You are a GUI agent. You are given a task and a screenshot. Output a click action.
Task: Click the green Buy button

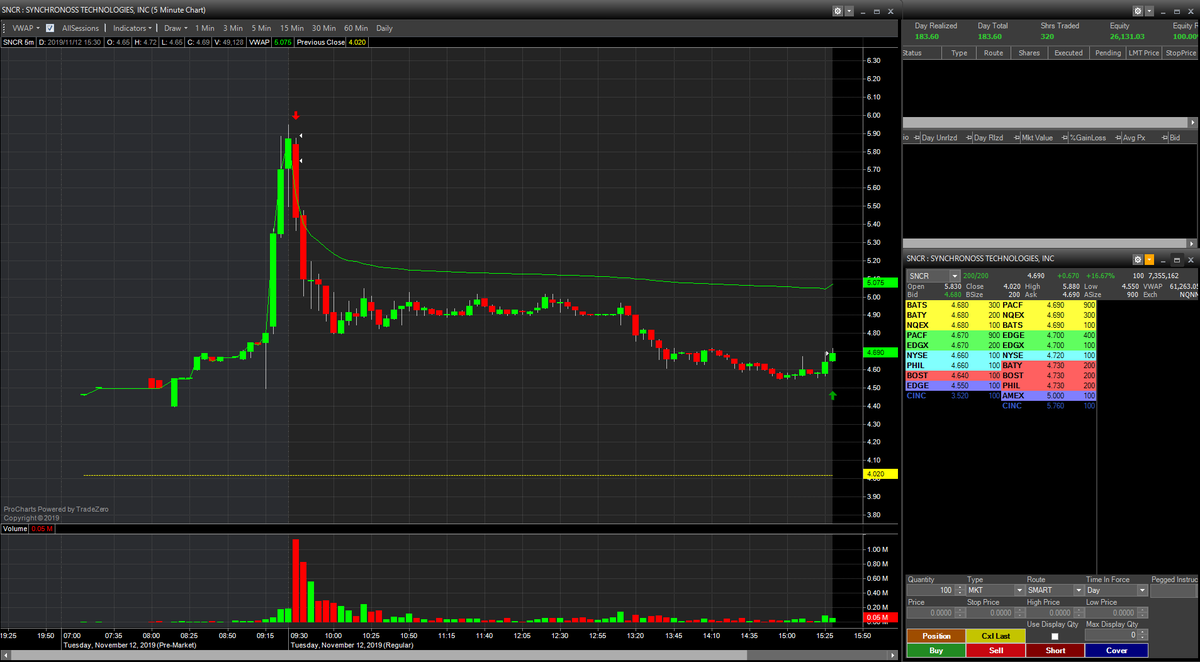936,650
